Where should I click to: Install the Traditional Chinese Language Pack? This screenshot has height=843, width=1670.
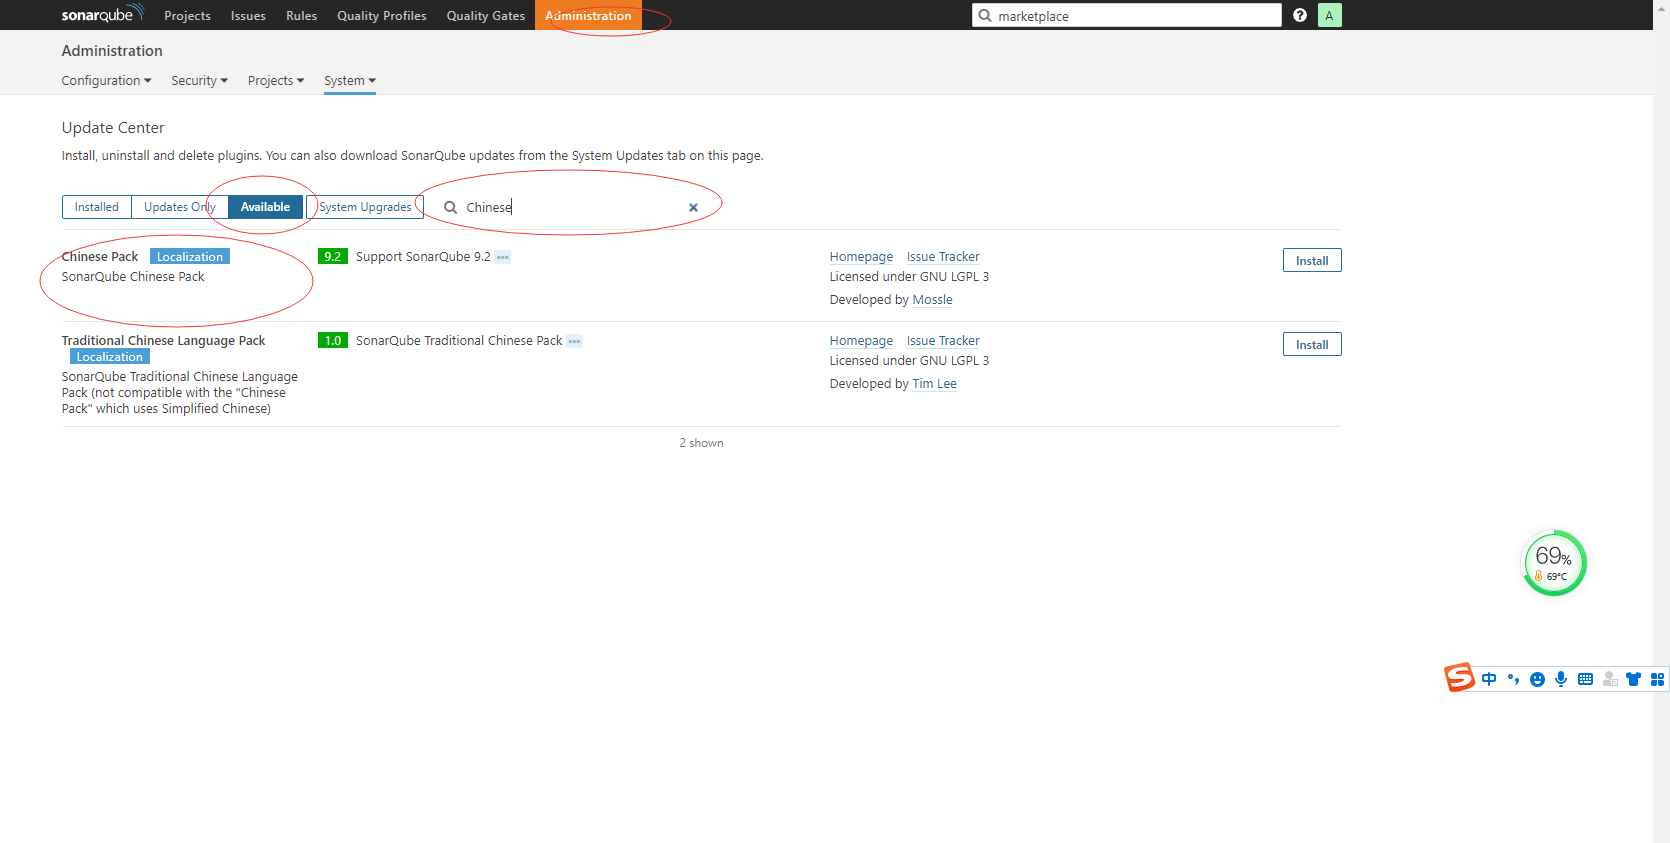click(x=1312, y=344)
